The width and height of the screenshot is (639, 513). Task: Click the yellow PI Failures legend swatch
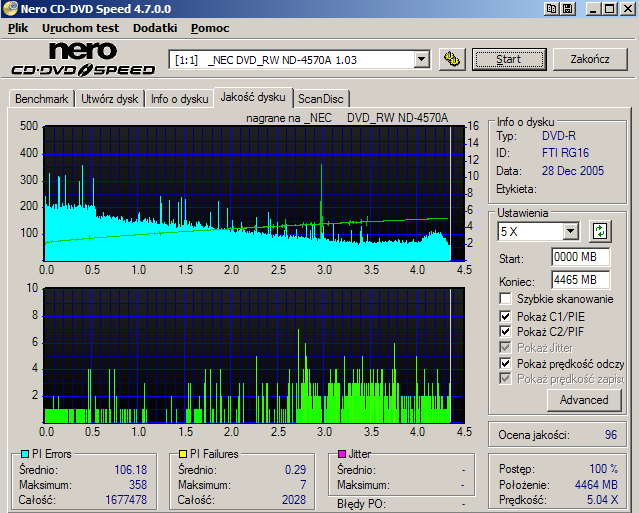click(183, 454)
